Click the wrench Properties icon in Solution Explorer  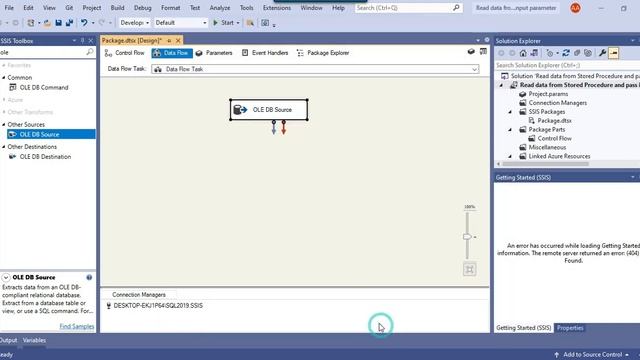pos(602,53)
